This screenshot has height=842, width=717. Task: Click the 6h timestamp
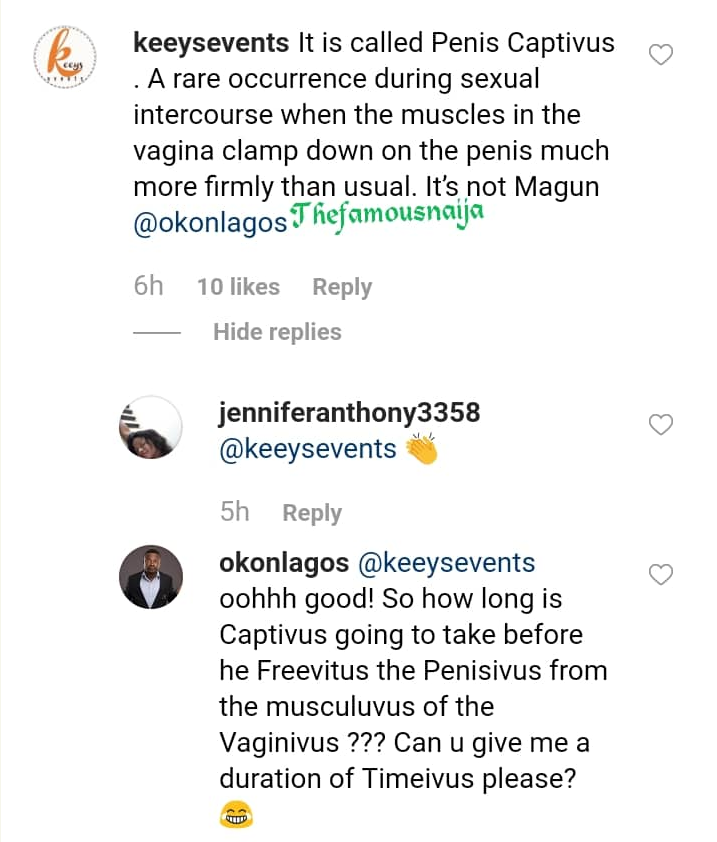pyautogui.click(x=148, y=287)
